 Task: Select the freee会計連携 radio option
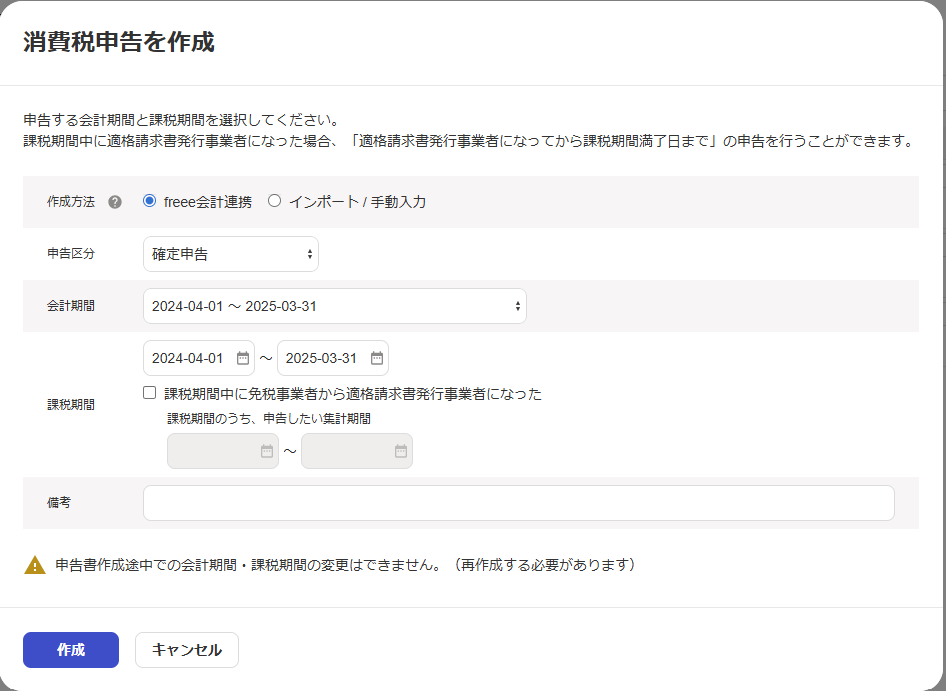pyautogui.click(x=149, y=201)
